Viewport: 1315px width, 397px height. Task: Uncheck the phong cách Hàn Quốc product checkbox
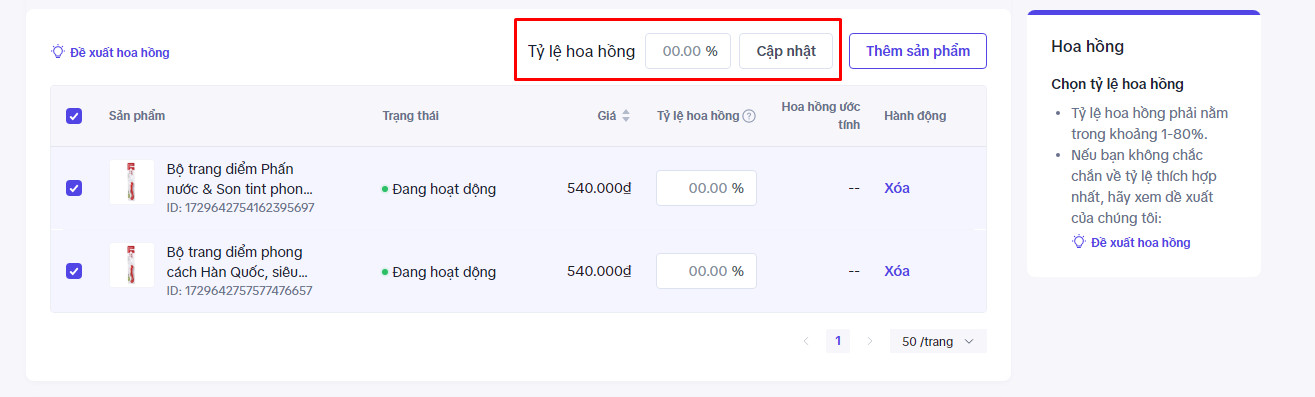click(x=74, y=271)
